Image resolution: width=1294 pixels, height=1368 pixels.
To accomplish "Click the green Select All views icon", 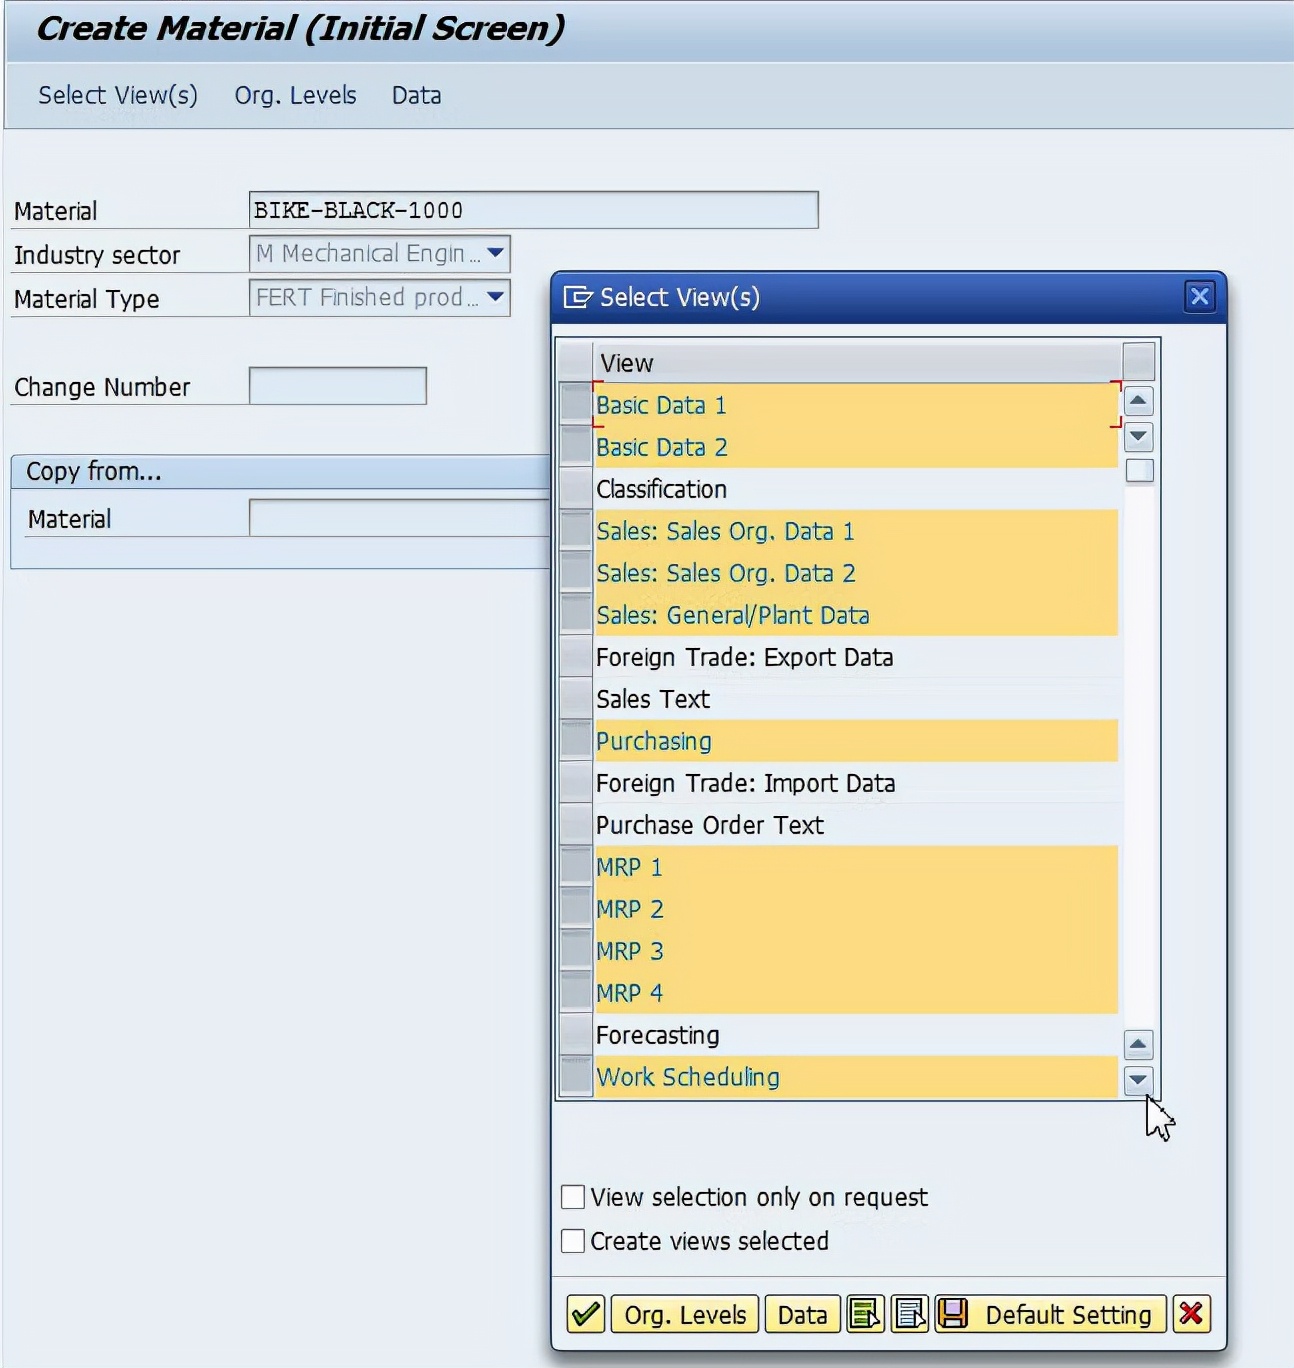I will 865,1314.
